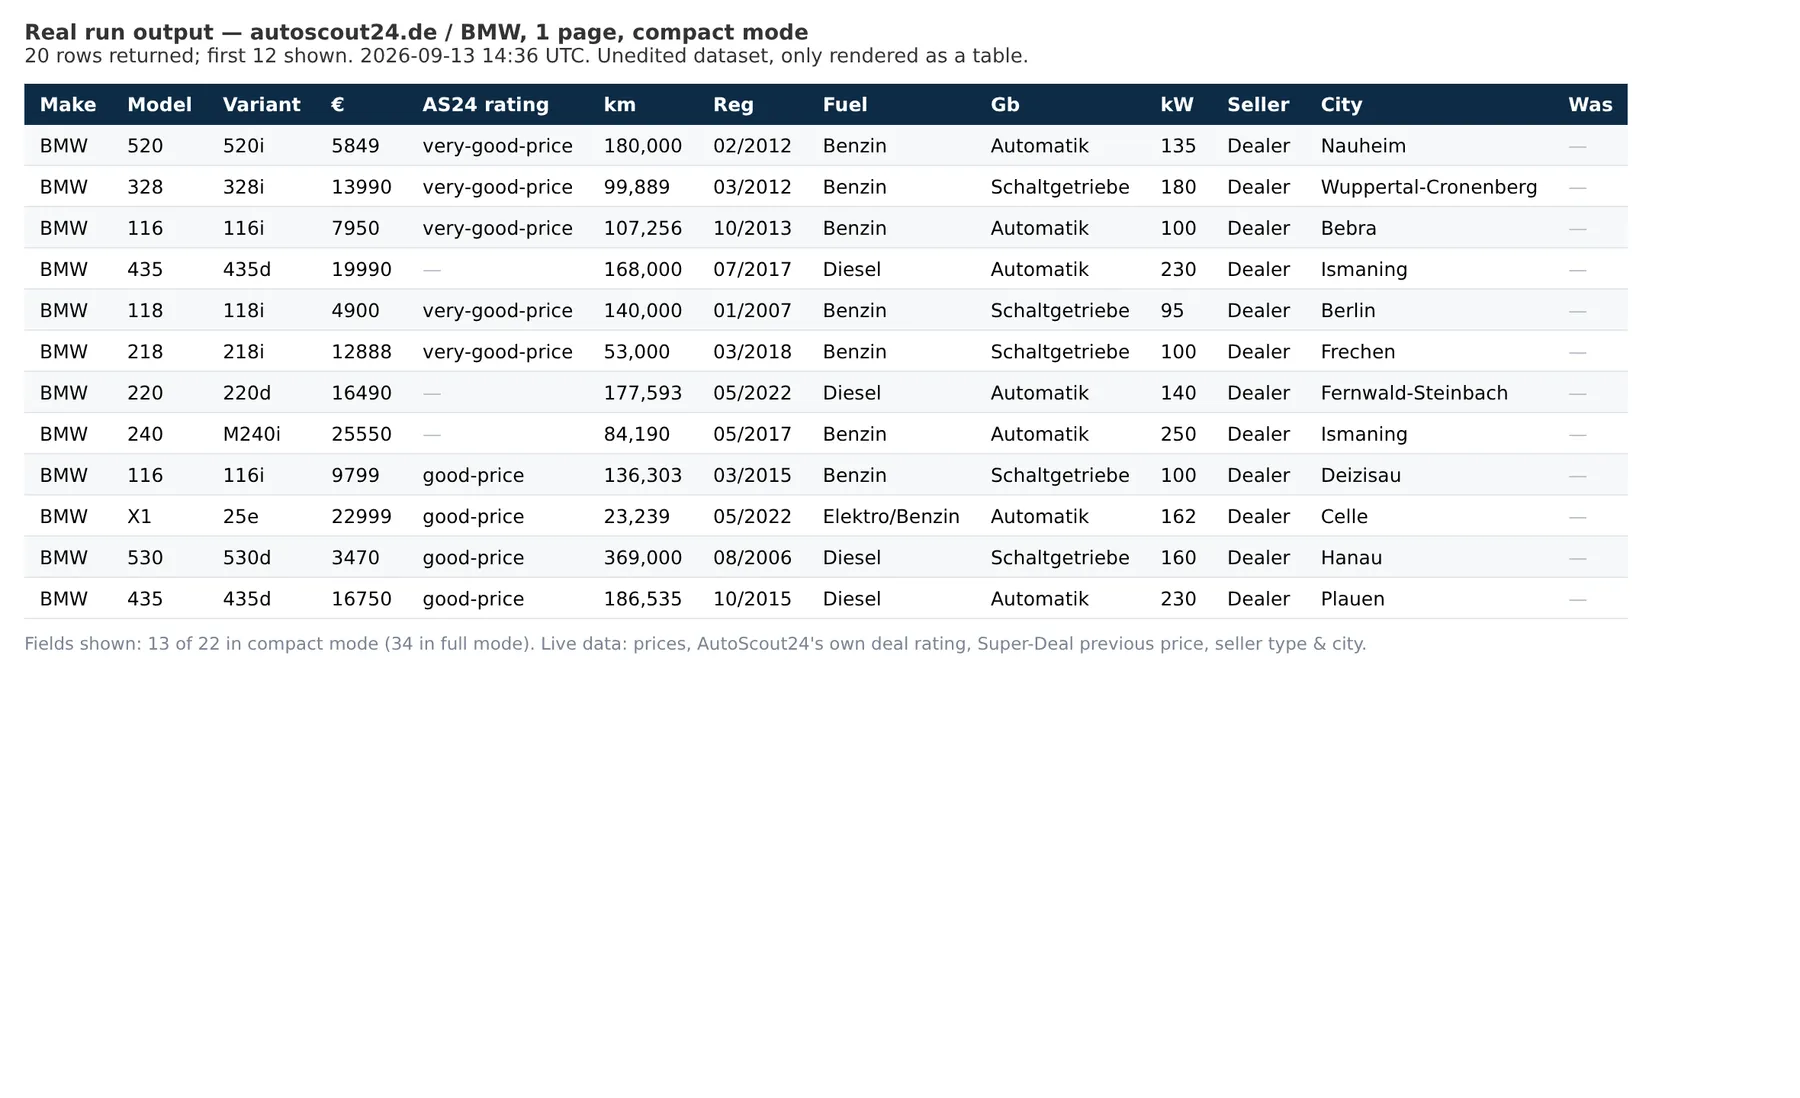Click the Model column header
The image size is (1800, 1098).
(159, 105)
